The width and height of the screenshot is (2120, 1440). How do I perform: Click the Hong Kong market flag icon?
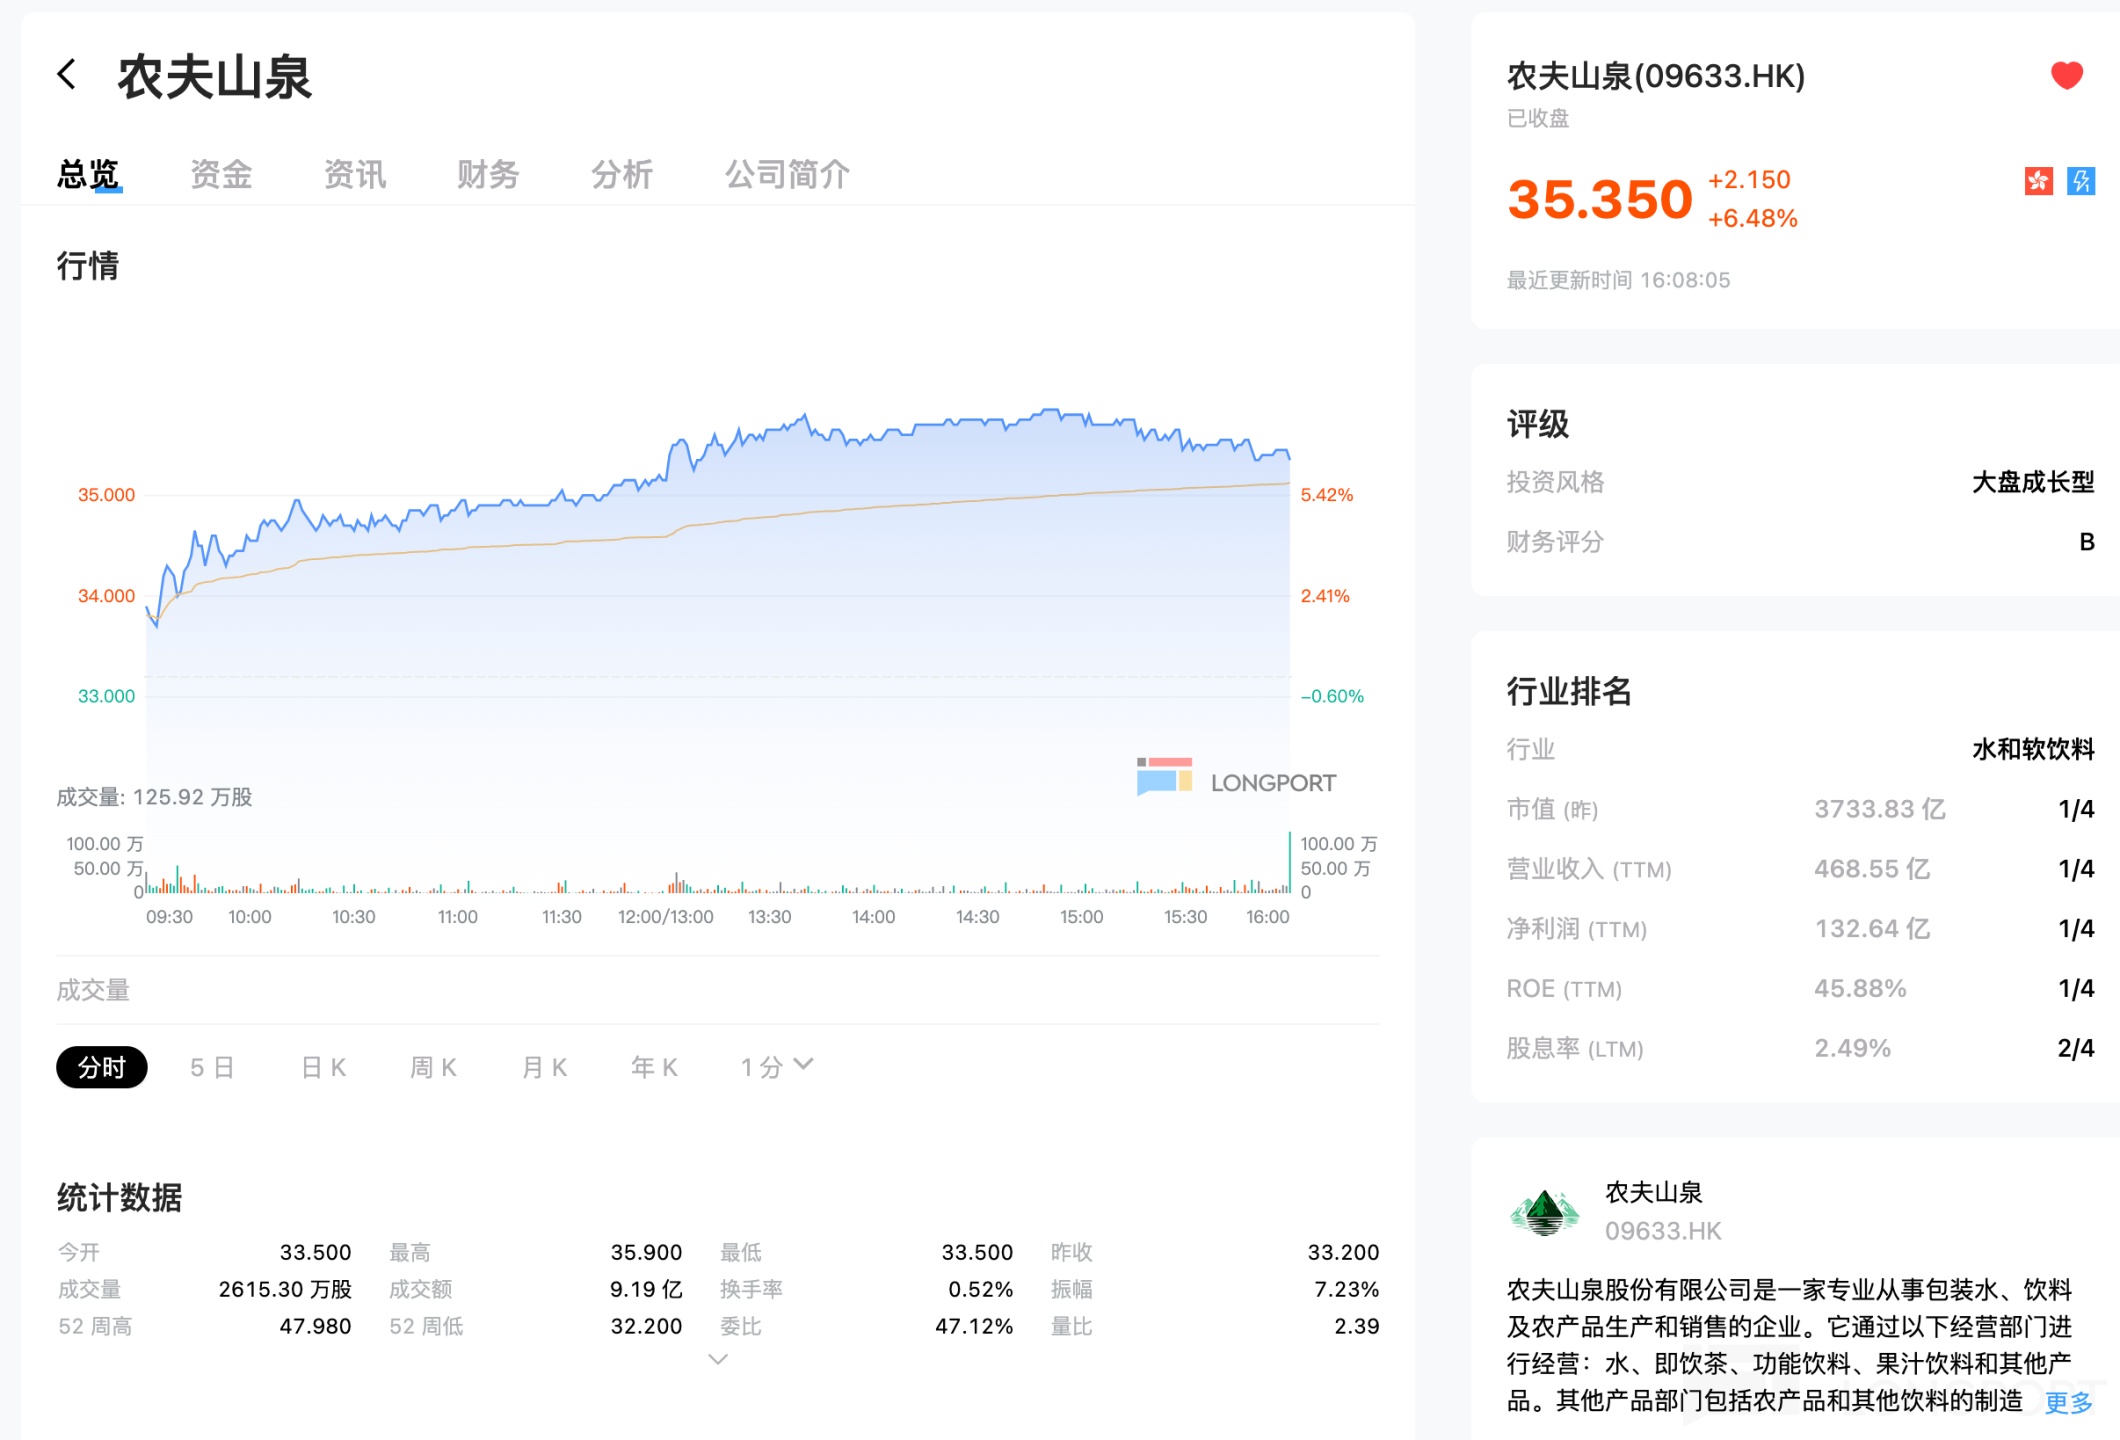tap(2038, 181)
